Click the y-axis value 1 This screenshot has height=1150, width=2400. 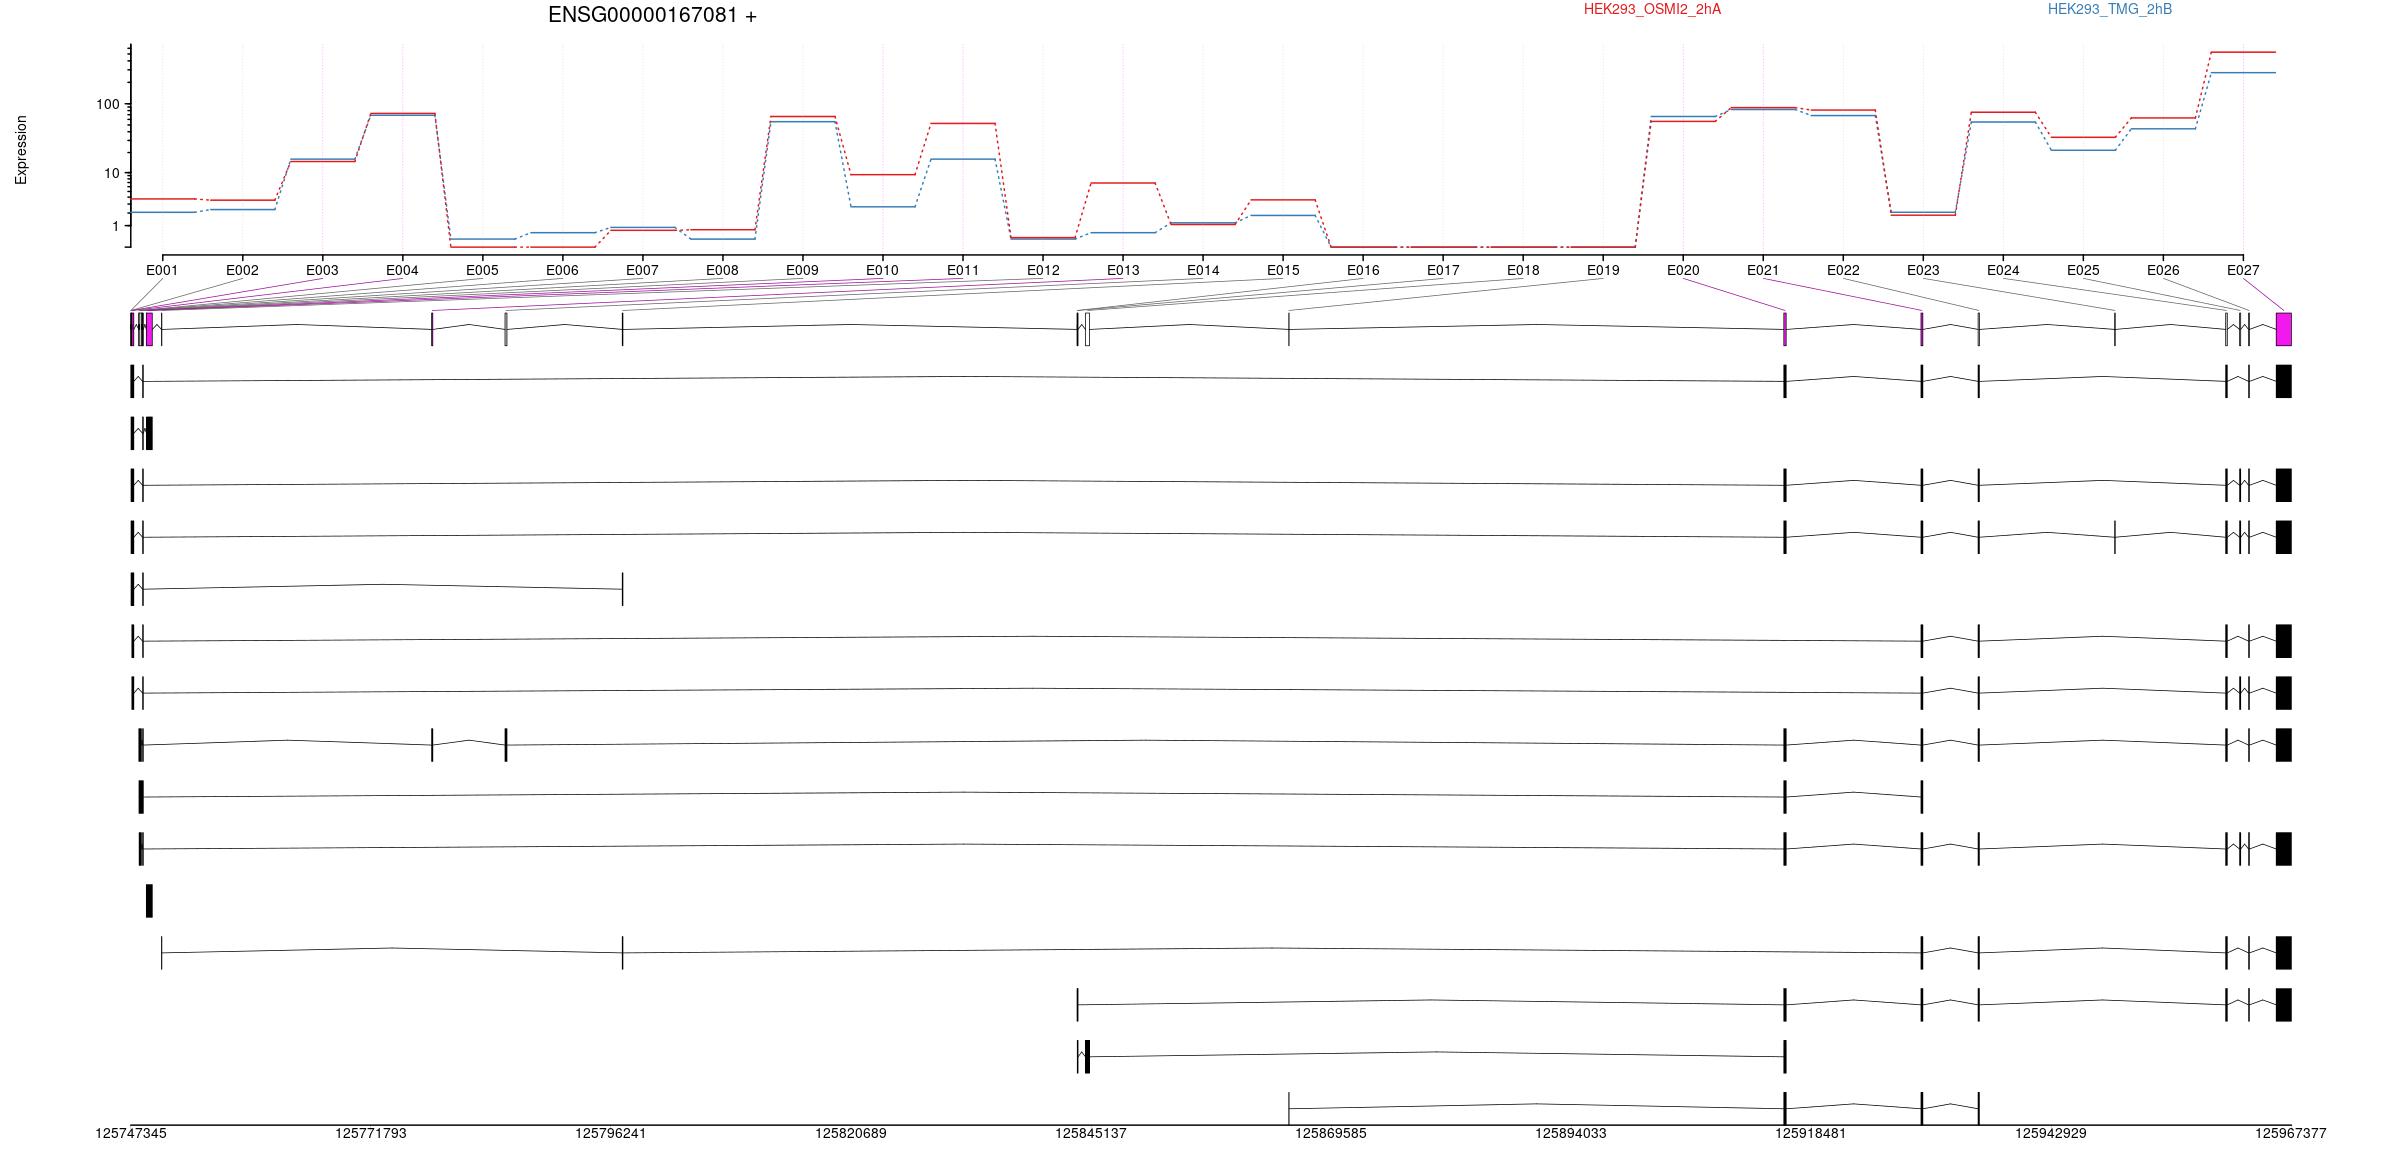click(116, 226)
